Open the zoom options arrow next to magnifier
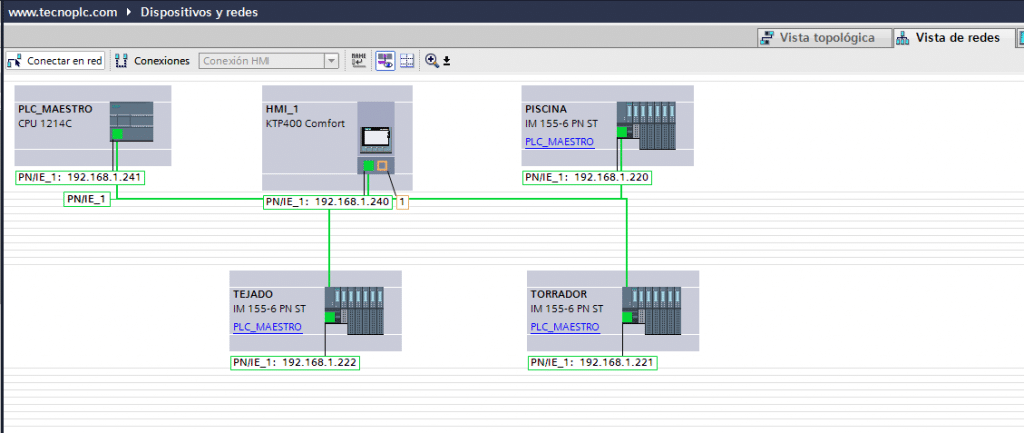This screenshot has height=433, width=1024. [x=447, y=61]
